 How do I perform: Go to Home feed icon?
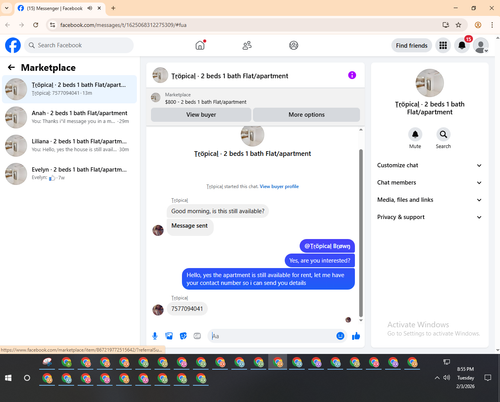200,45
